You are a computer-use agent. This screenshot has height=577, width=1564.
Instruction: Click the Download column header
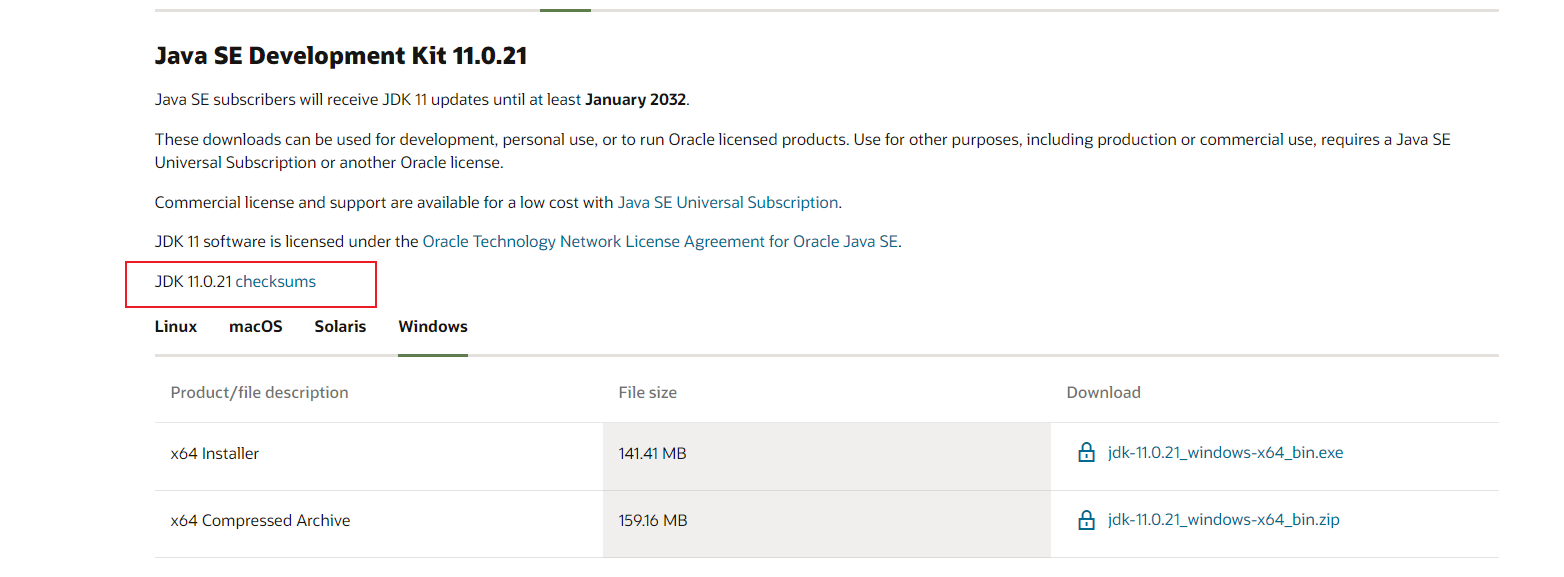coord(1103,393)
